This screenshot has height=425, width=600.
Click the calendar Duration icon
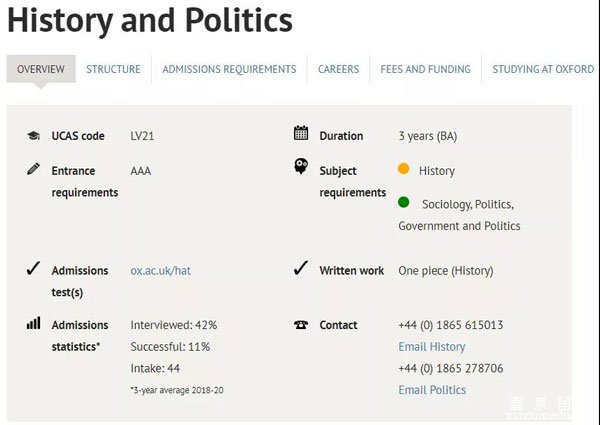[301, 133]
